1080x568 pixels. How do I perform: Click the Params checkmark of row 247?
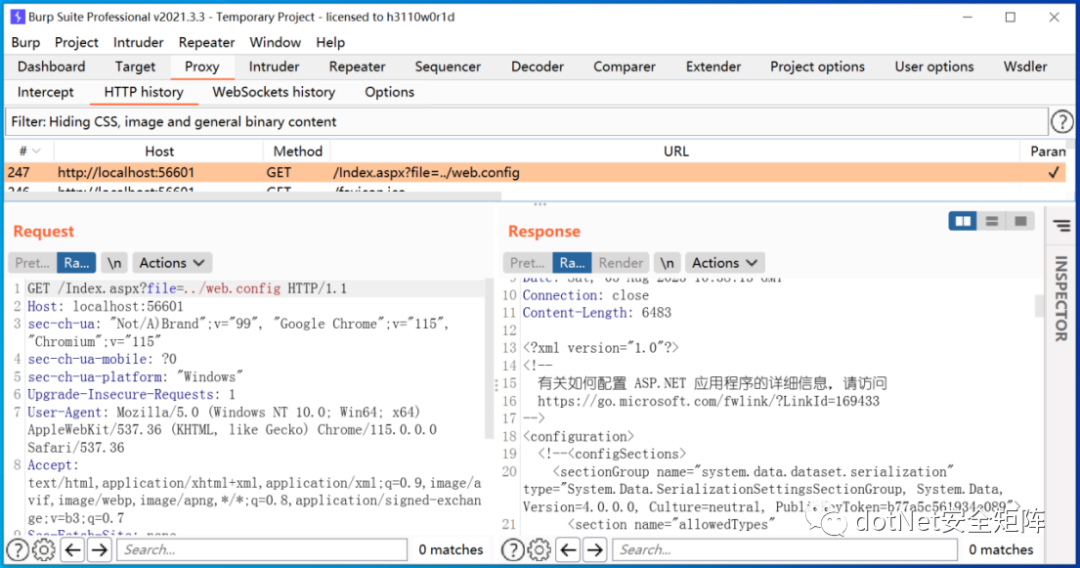(x=1053, y=173)
